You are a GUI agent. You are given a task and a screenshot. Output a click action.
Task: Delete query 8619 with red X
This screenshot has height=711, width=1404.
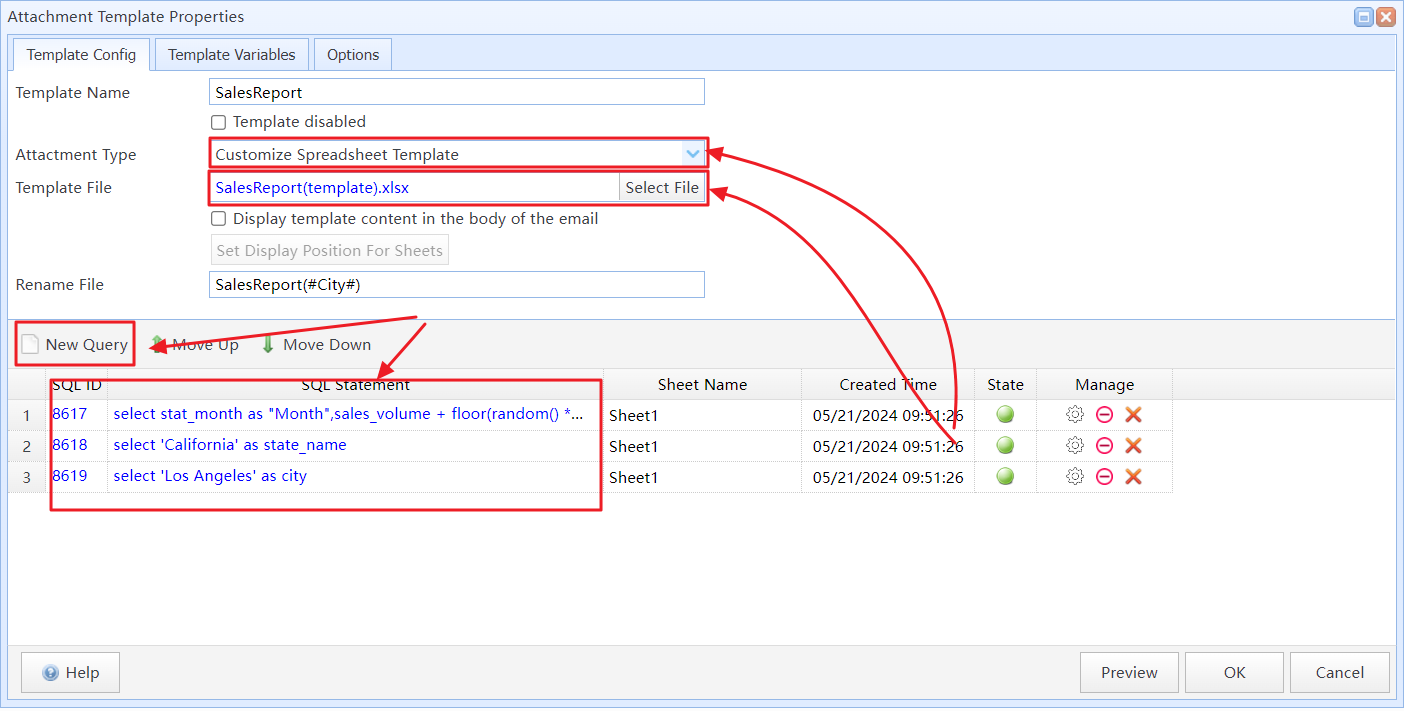[1134, 476]
